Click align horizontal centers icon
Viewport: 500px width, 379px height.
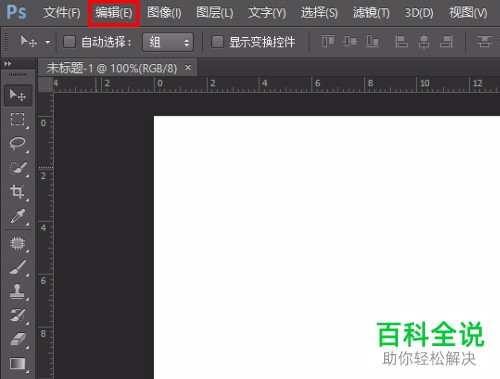pos(424,42)
